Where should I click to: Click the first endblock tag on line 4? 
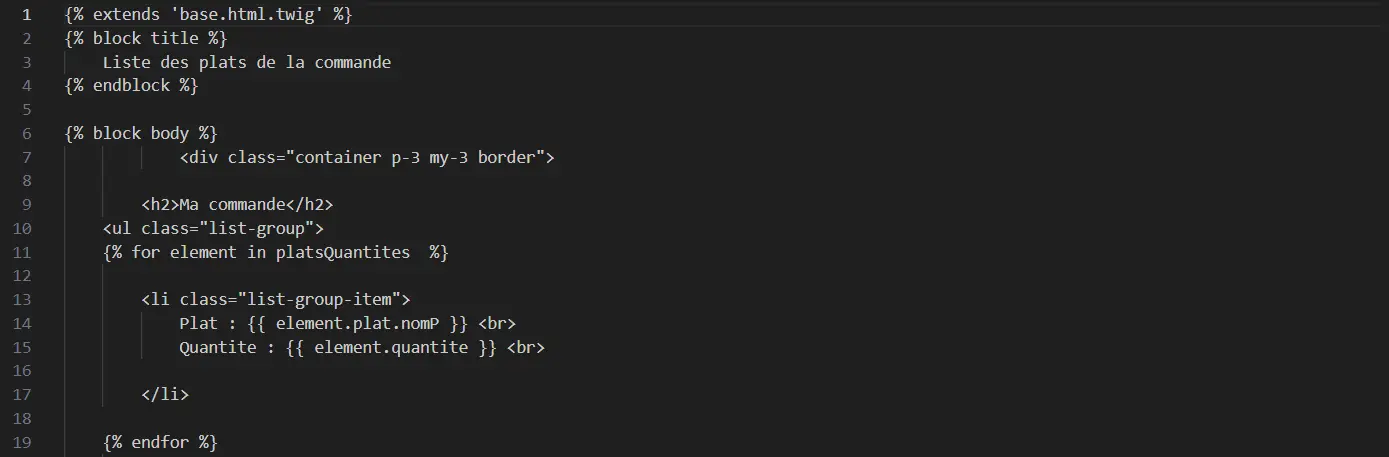(131, 86)
